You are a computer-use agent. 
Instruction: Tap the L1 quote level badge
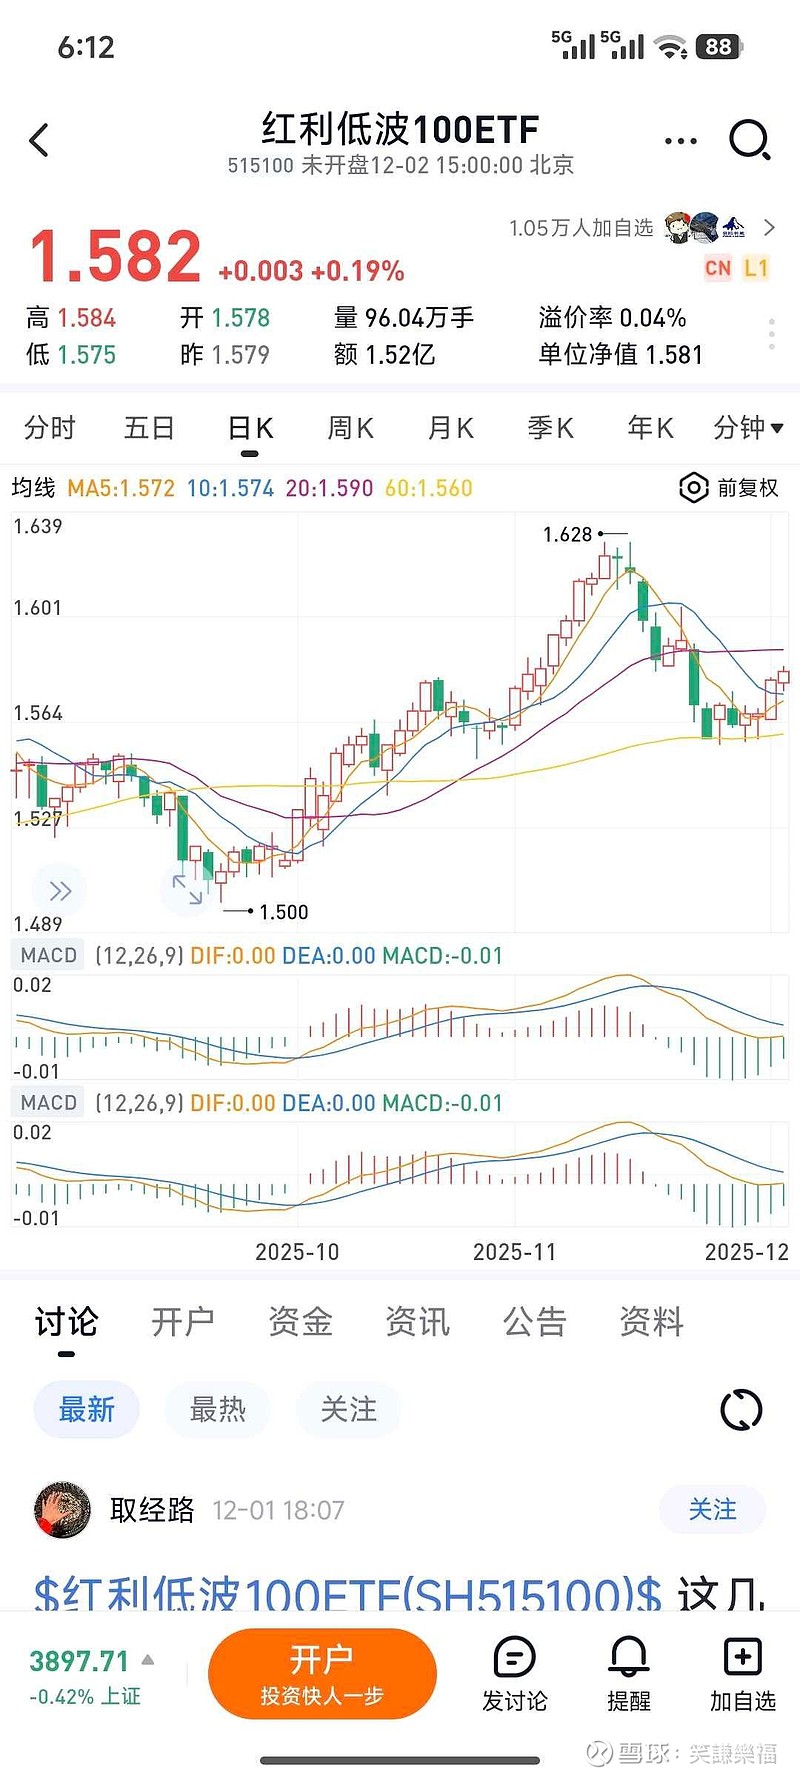[756, 268]
